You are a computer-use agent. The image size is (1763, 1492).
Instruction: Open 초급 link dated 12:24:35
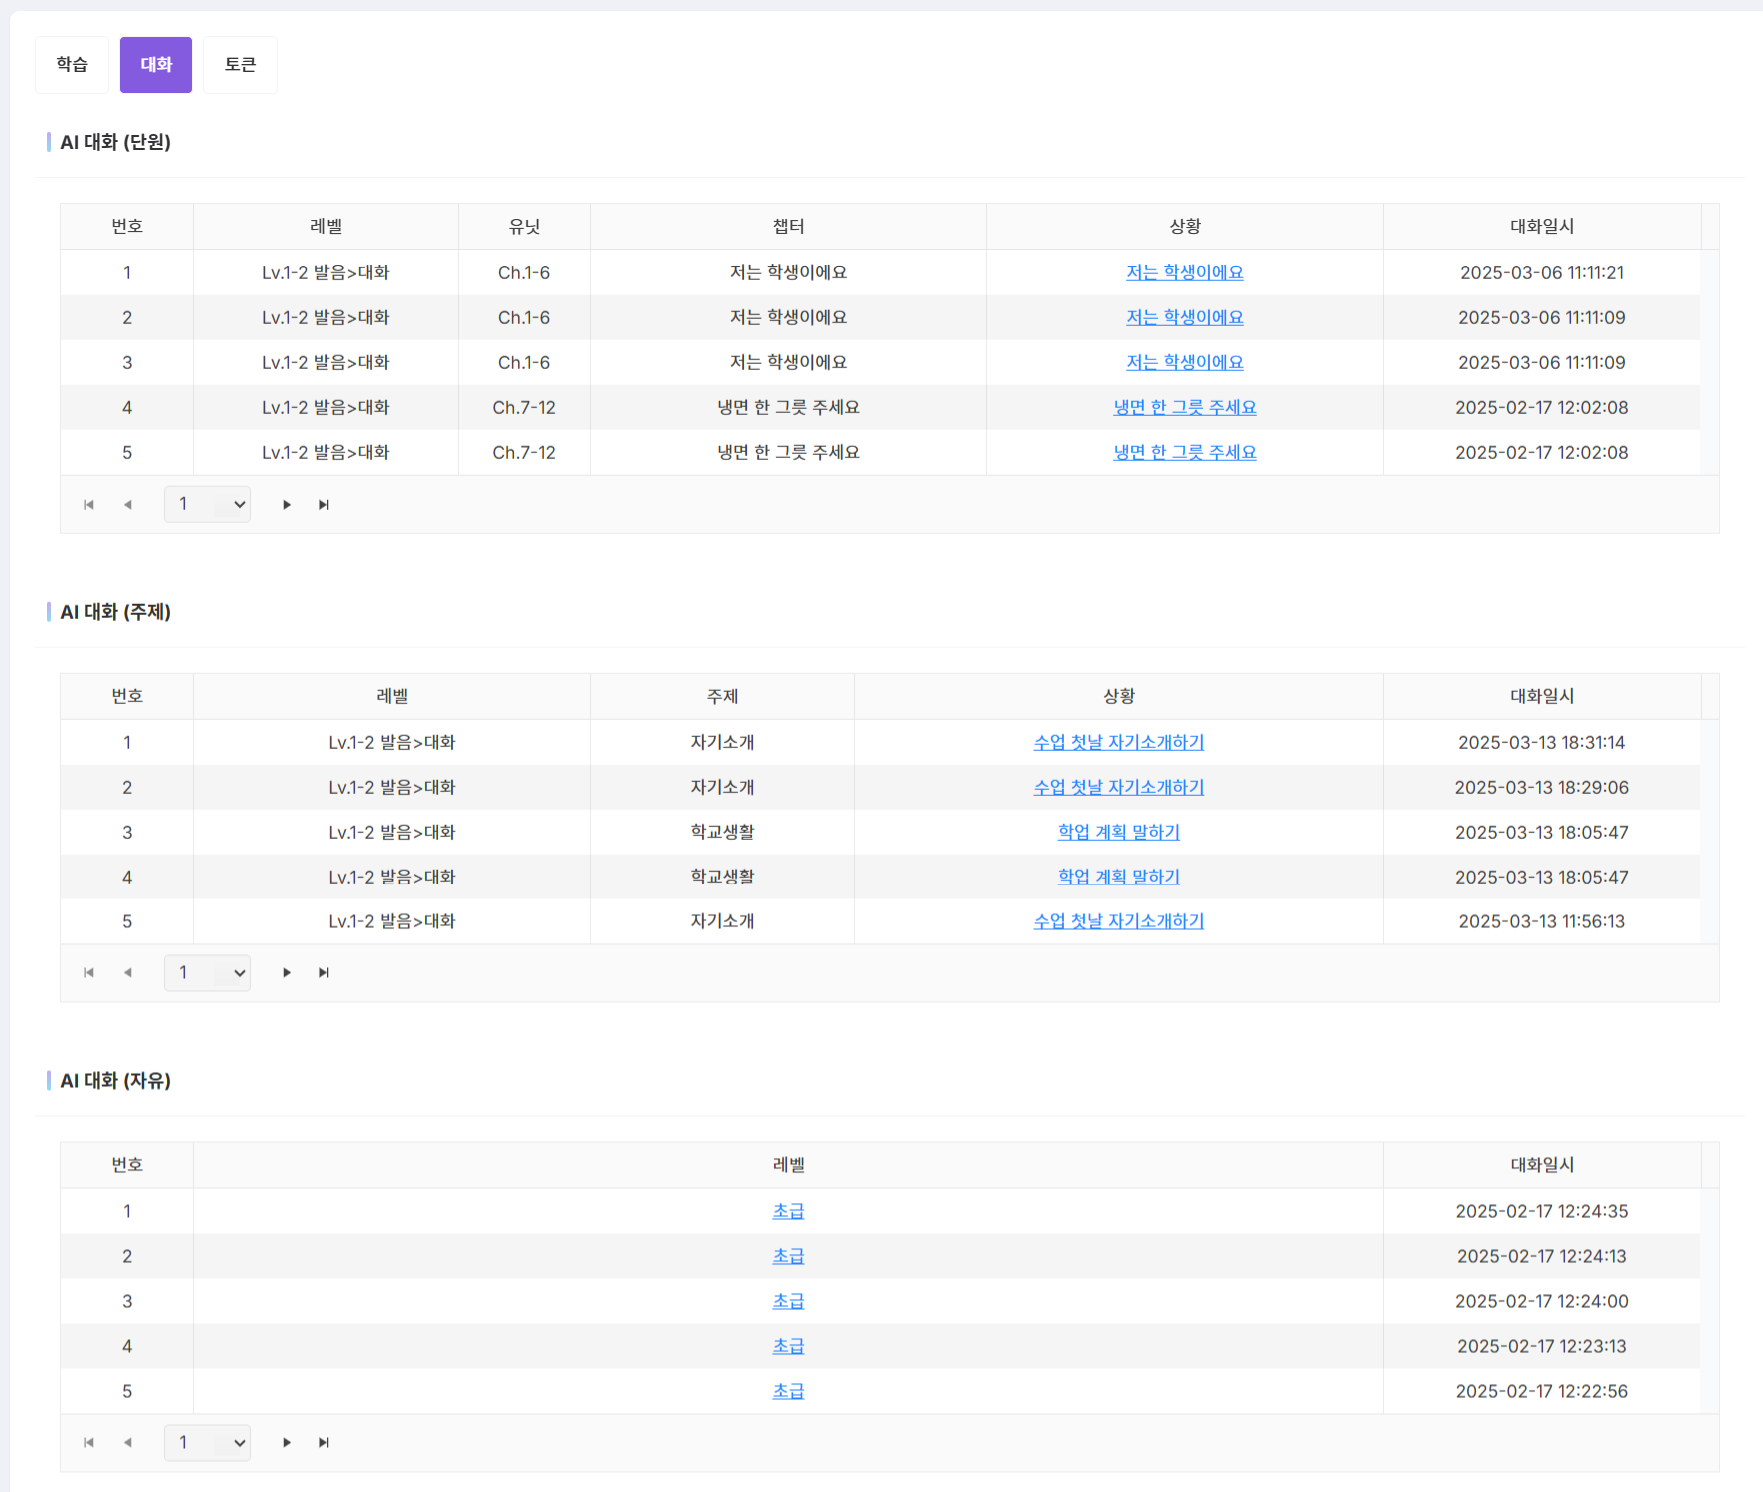pos(788,1212)
